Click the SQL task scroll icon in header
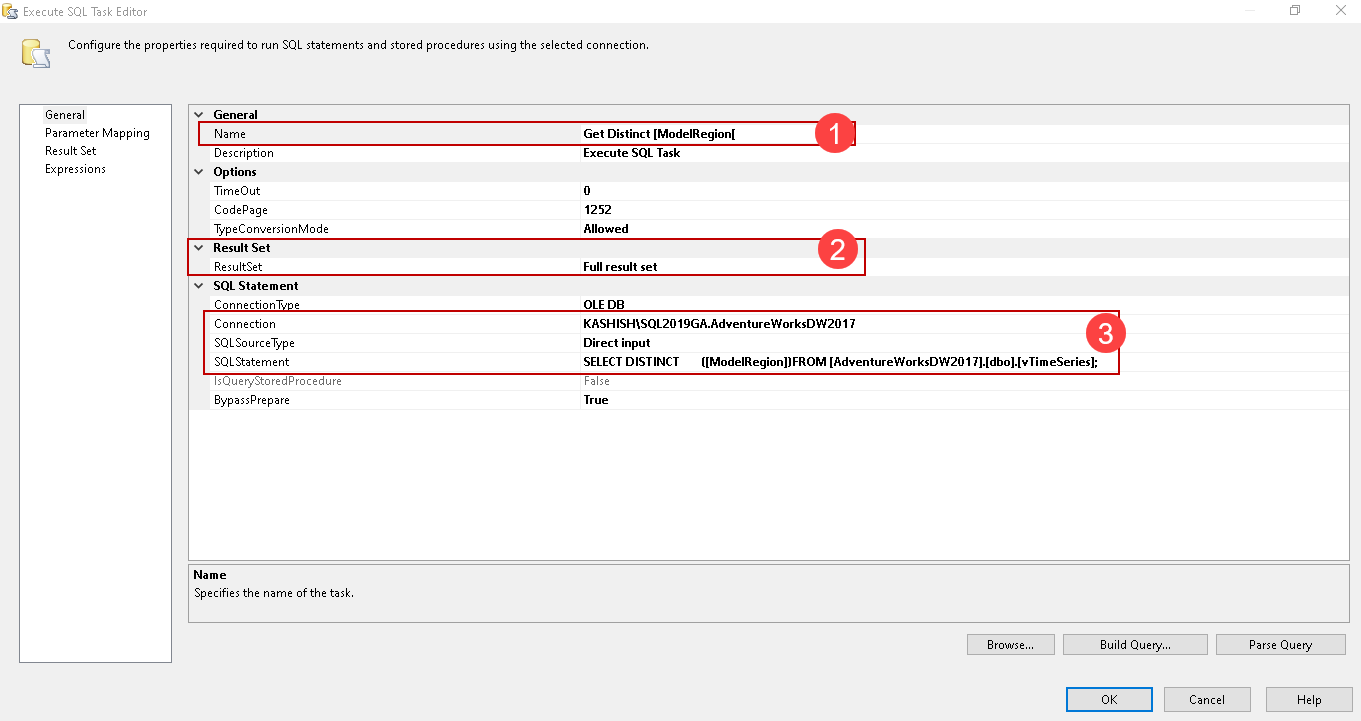This screenshot has height=721, width=1361. [37, 53]
